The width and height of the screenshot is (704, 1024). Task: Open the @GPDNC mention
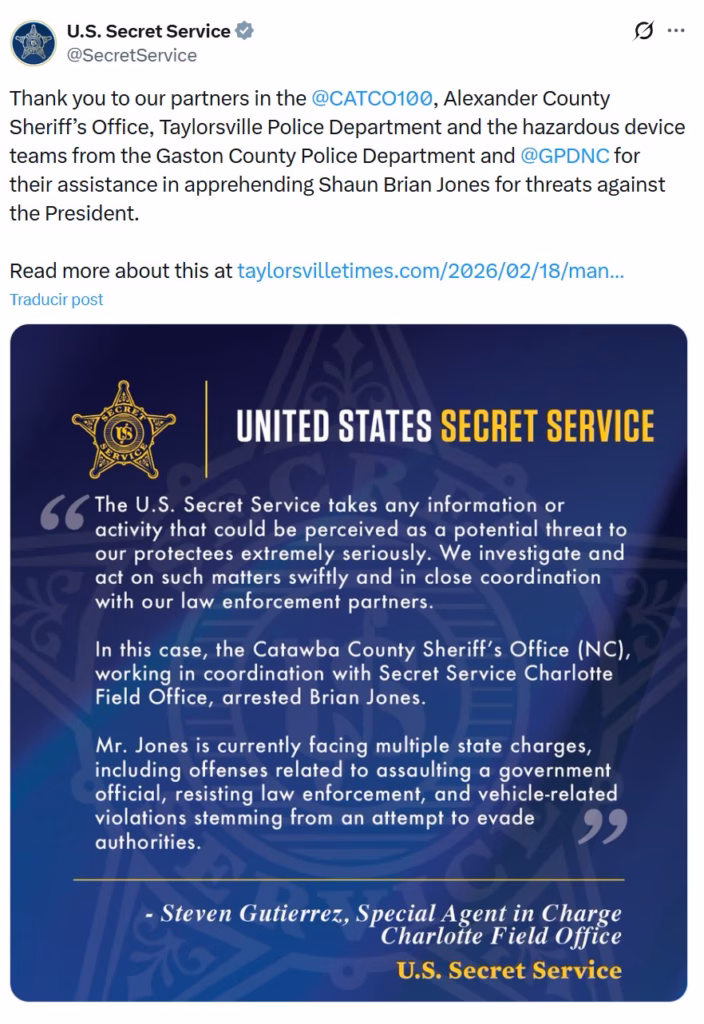564,157
